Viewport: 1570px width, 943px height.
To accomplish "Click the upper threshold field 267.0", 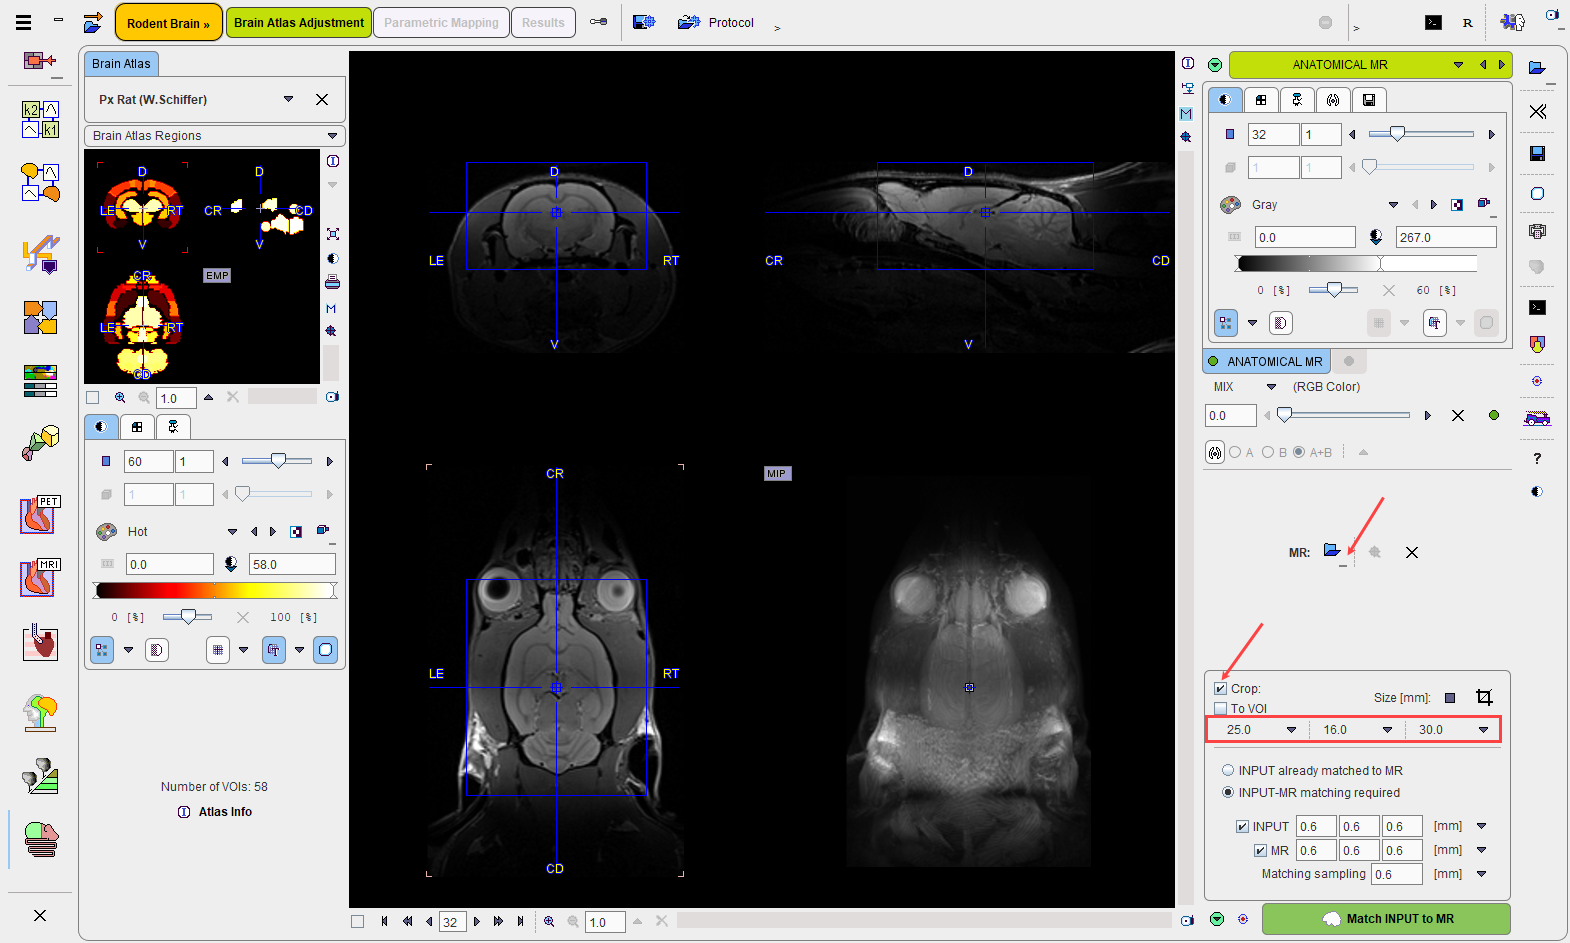I will pos(1446,237).
